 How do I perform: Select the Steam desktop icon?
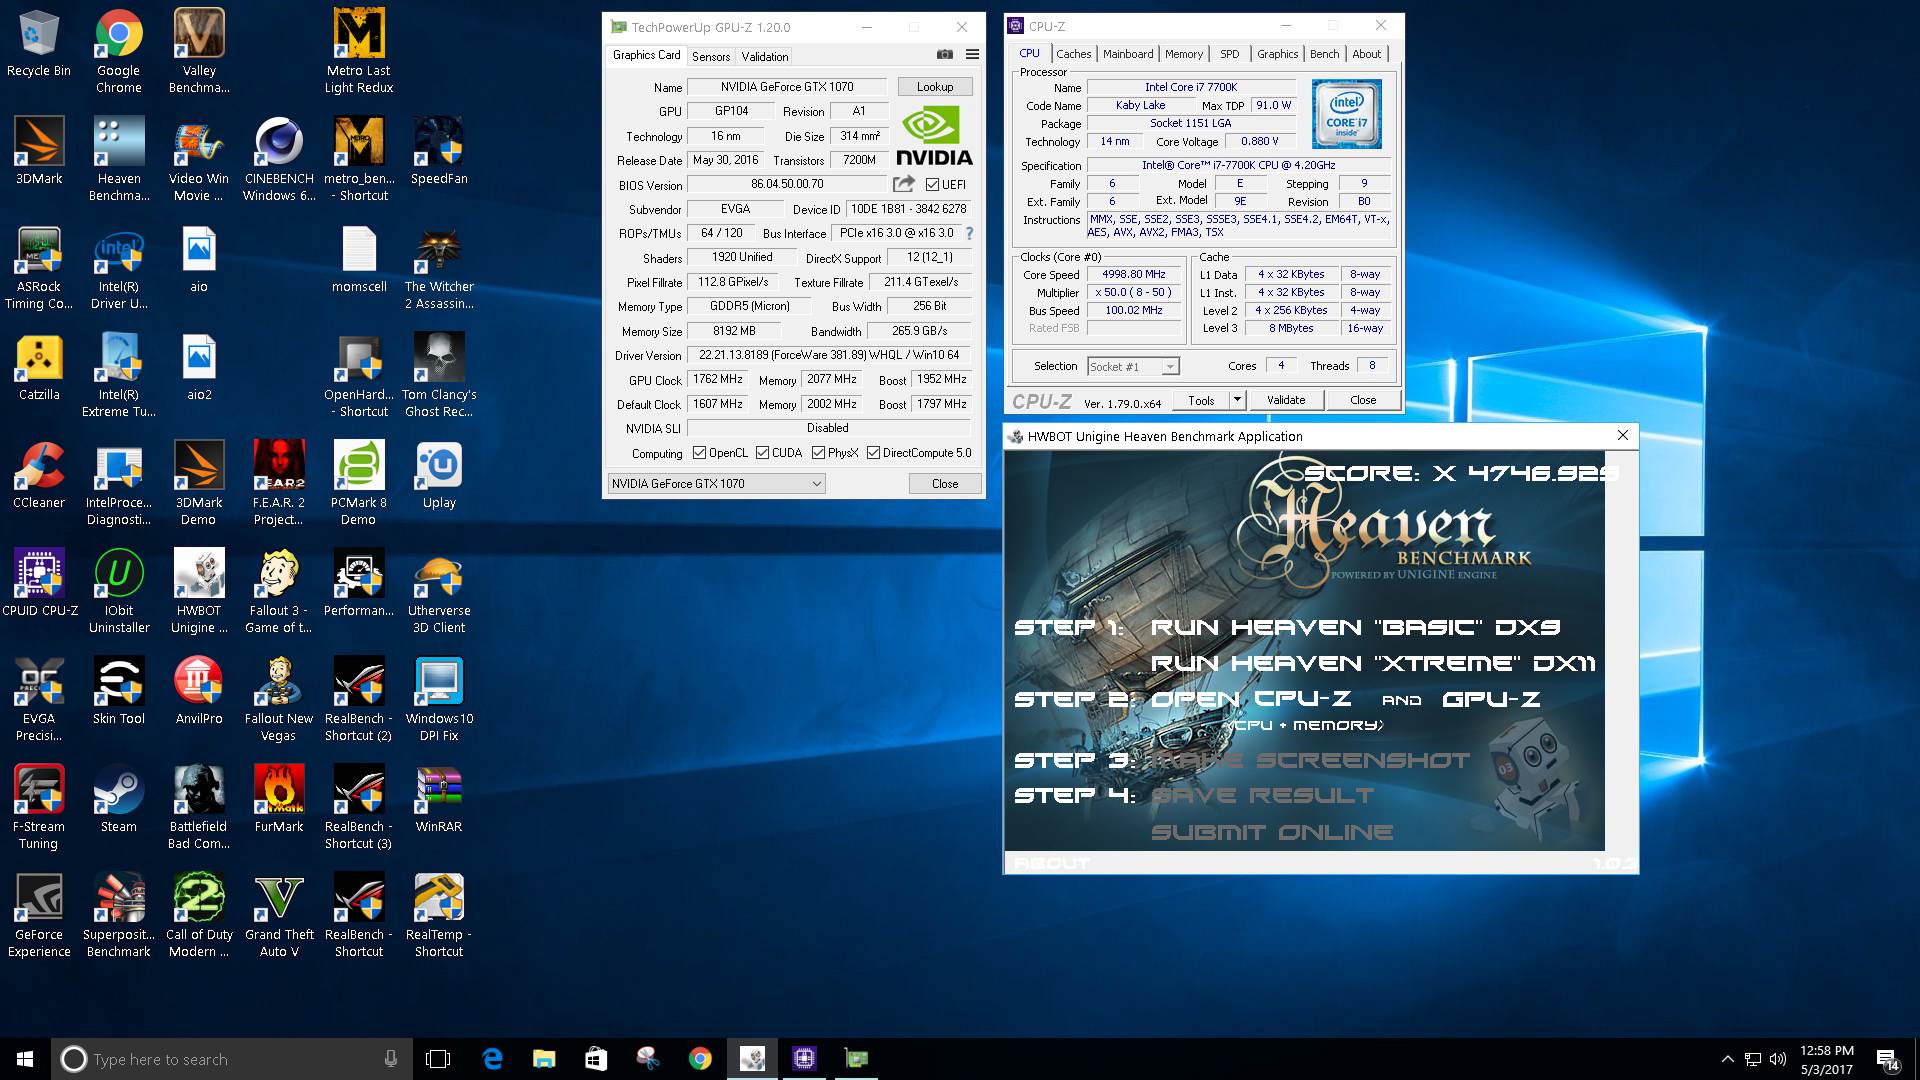[119, 799]
